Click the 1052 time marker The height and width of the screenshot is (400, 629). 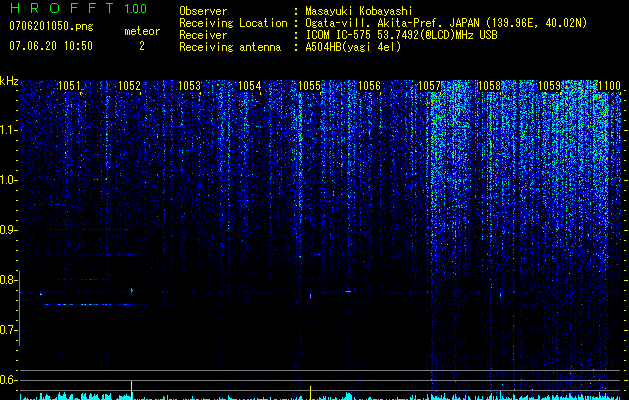click(129, 86)
